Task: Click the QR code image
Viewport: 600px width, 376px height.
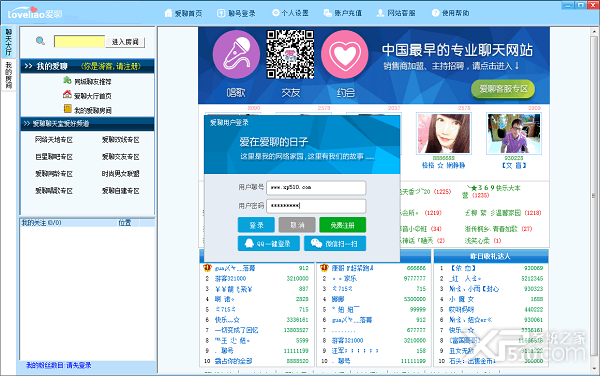Action: [x=290, y=54]
